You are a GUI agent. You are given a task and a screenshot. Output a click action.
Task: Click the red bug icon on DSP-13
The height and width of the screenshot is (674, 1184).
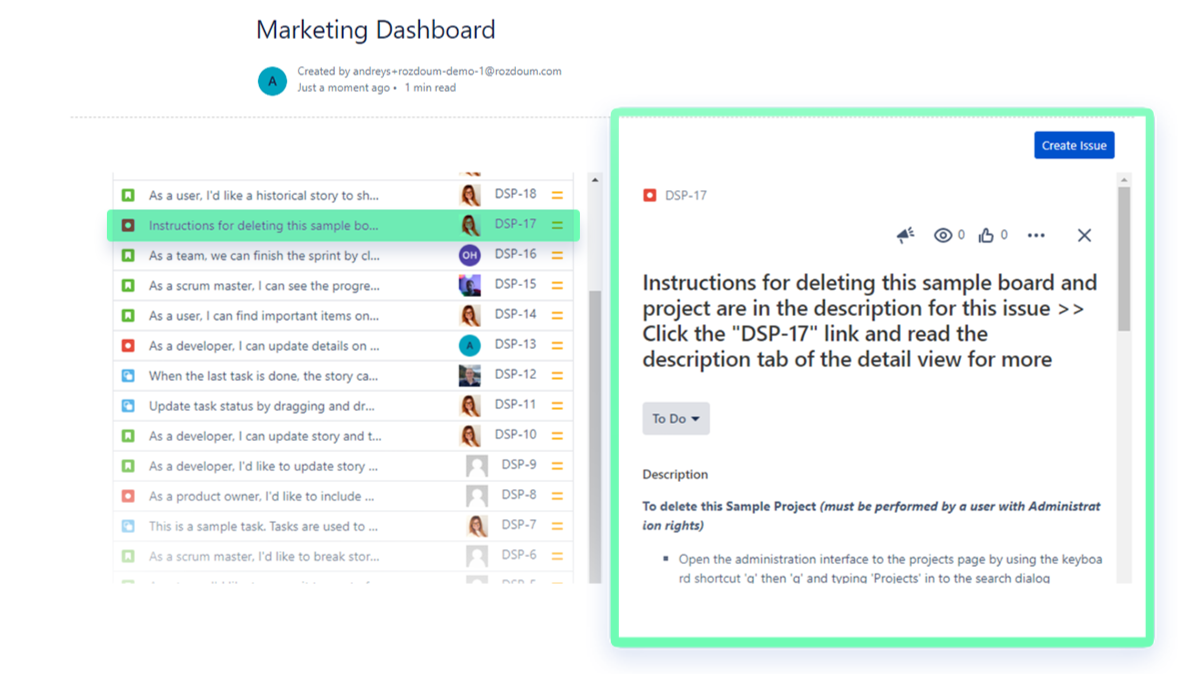click(x=128, y=346)
